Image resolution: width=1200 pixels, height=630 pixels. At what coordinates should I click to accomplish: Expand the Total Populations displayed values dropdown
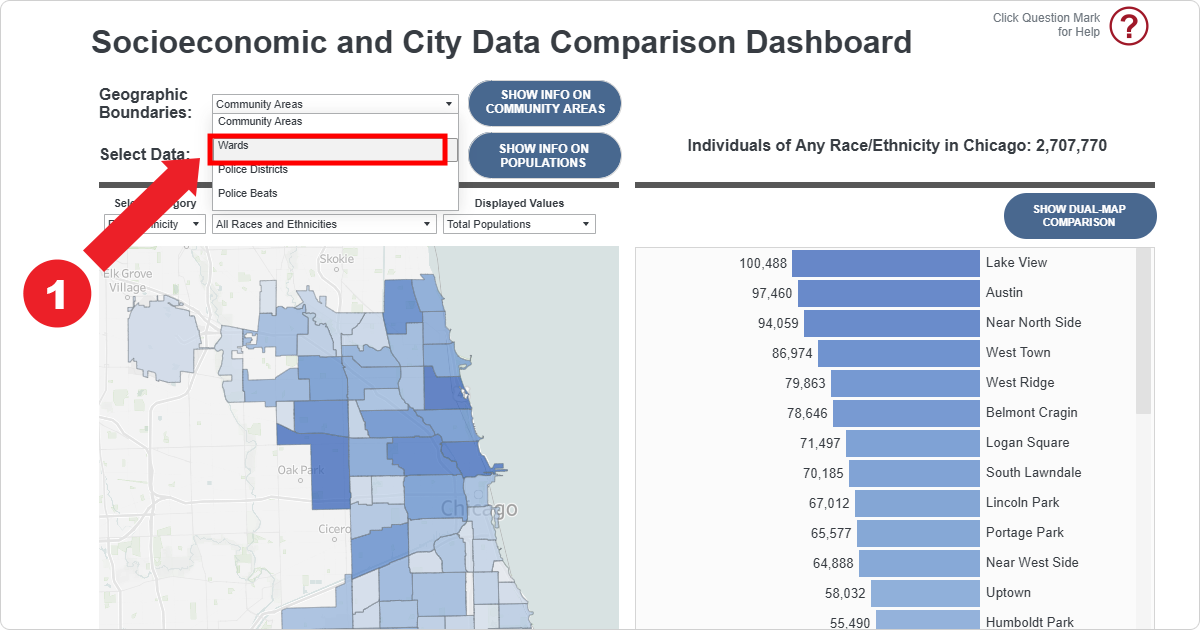518,224
